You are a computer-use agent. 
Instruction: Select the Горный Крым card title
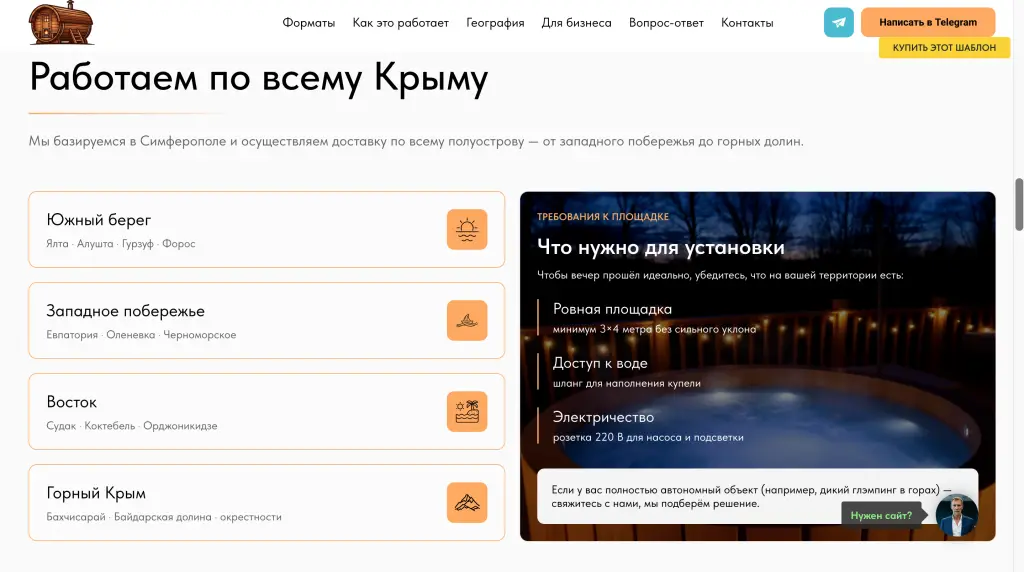pyautogui.click(x=96, y=493)
